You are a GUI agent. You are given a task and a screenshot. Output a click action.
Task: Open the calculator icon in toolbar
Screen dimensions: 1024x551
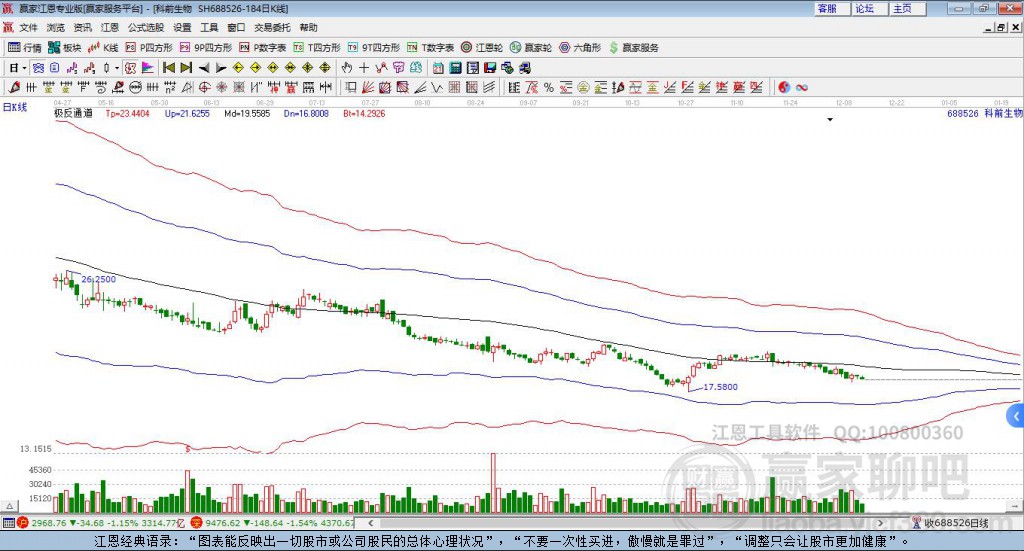pos(455,68)
